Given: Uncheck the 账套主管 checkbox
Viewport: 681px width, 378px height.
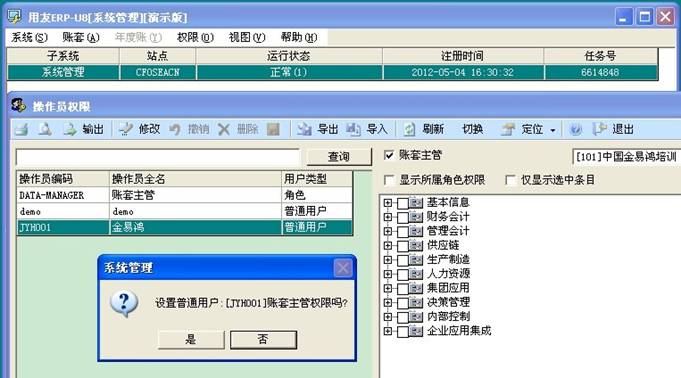Looking at the screenshot, I should click(389, 155).
